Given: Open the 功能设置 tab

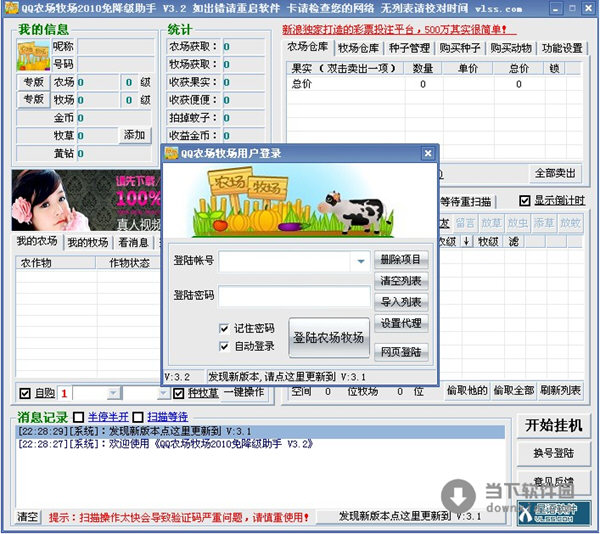Looking at the screenshot, I should click(562, 48).
